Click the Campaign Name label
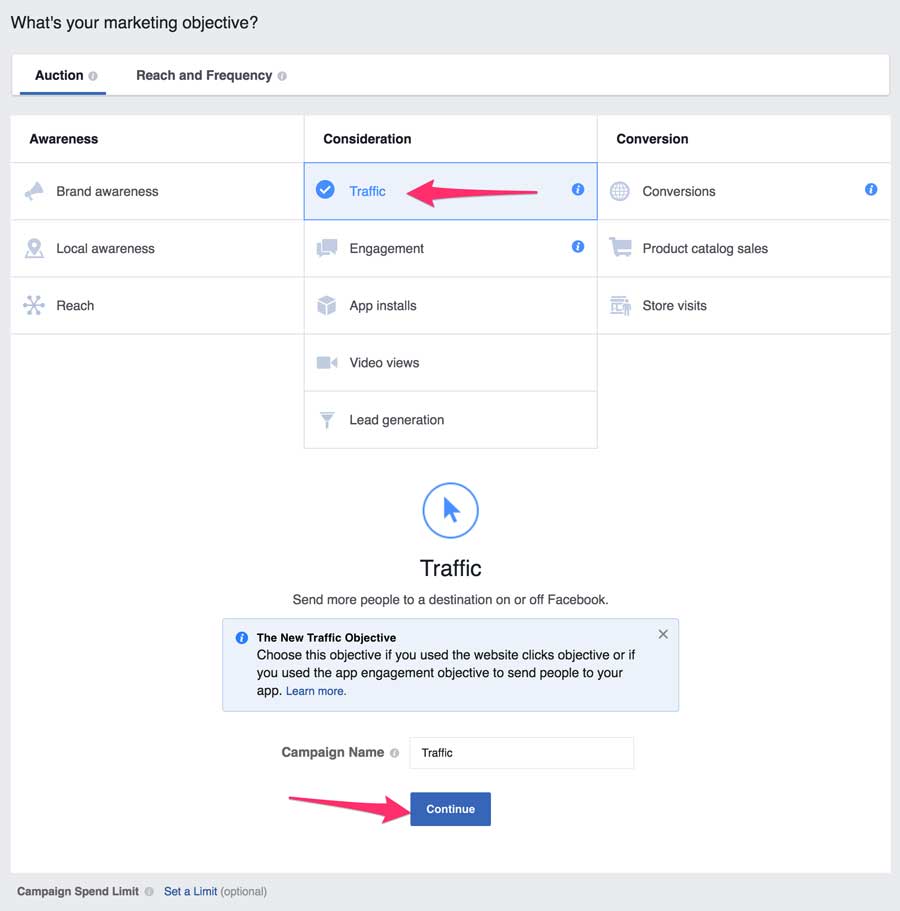 tap(333, 752)
